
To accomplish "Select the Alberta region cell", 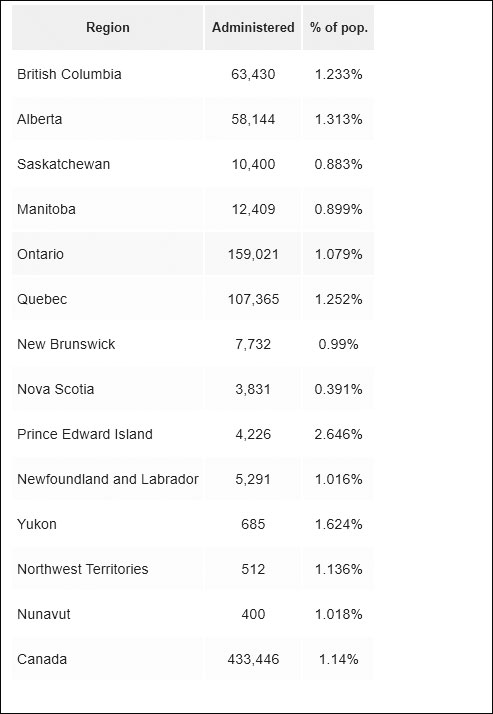I will point(108,119).
